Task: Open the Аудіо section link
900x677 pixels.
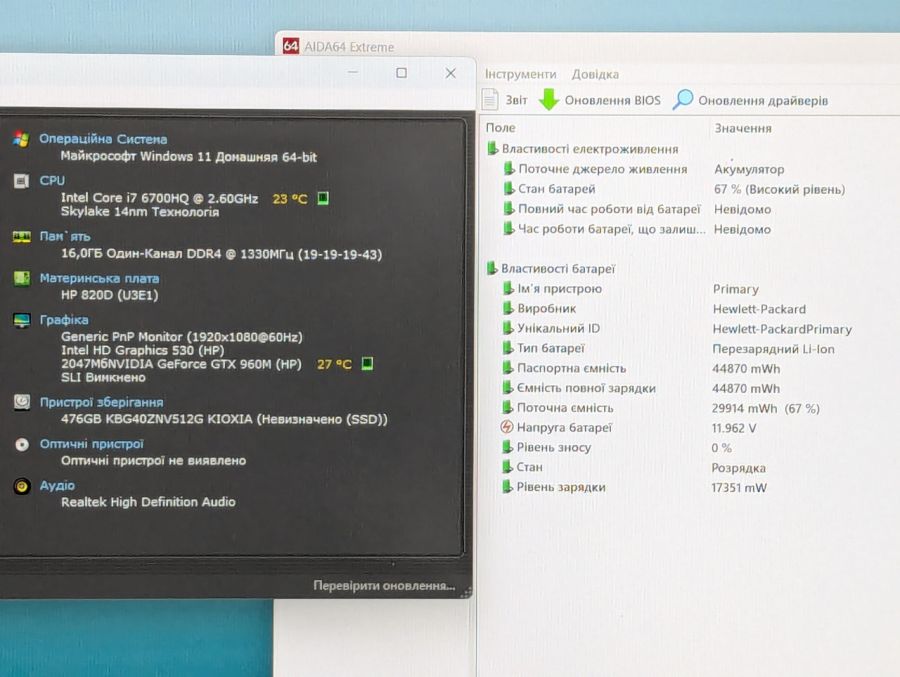Action: coord(57,485)
